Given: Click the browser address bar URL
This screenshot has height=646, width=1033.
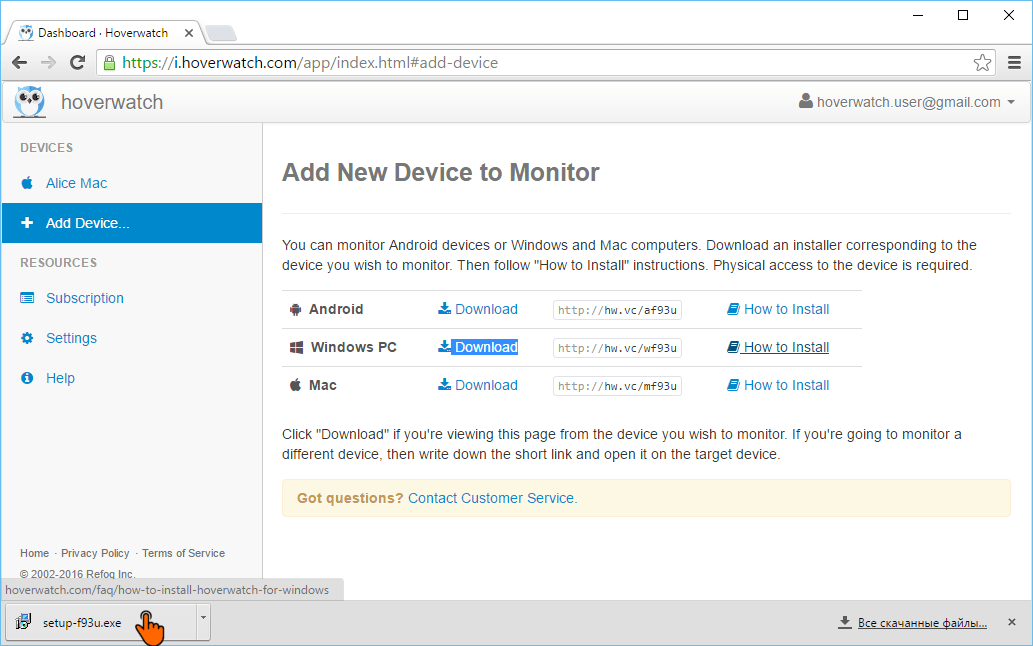Looking at the screenshot, I should (x=310, y=63).
